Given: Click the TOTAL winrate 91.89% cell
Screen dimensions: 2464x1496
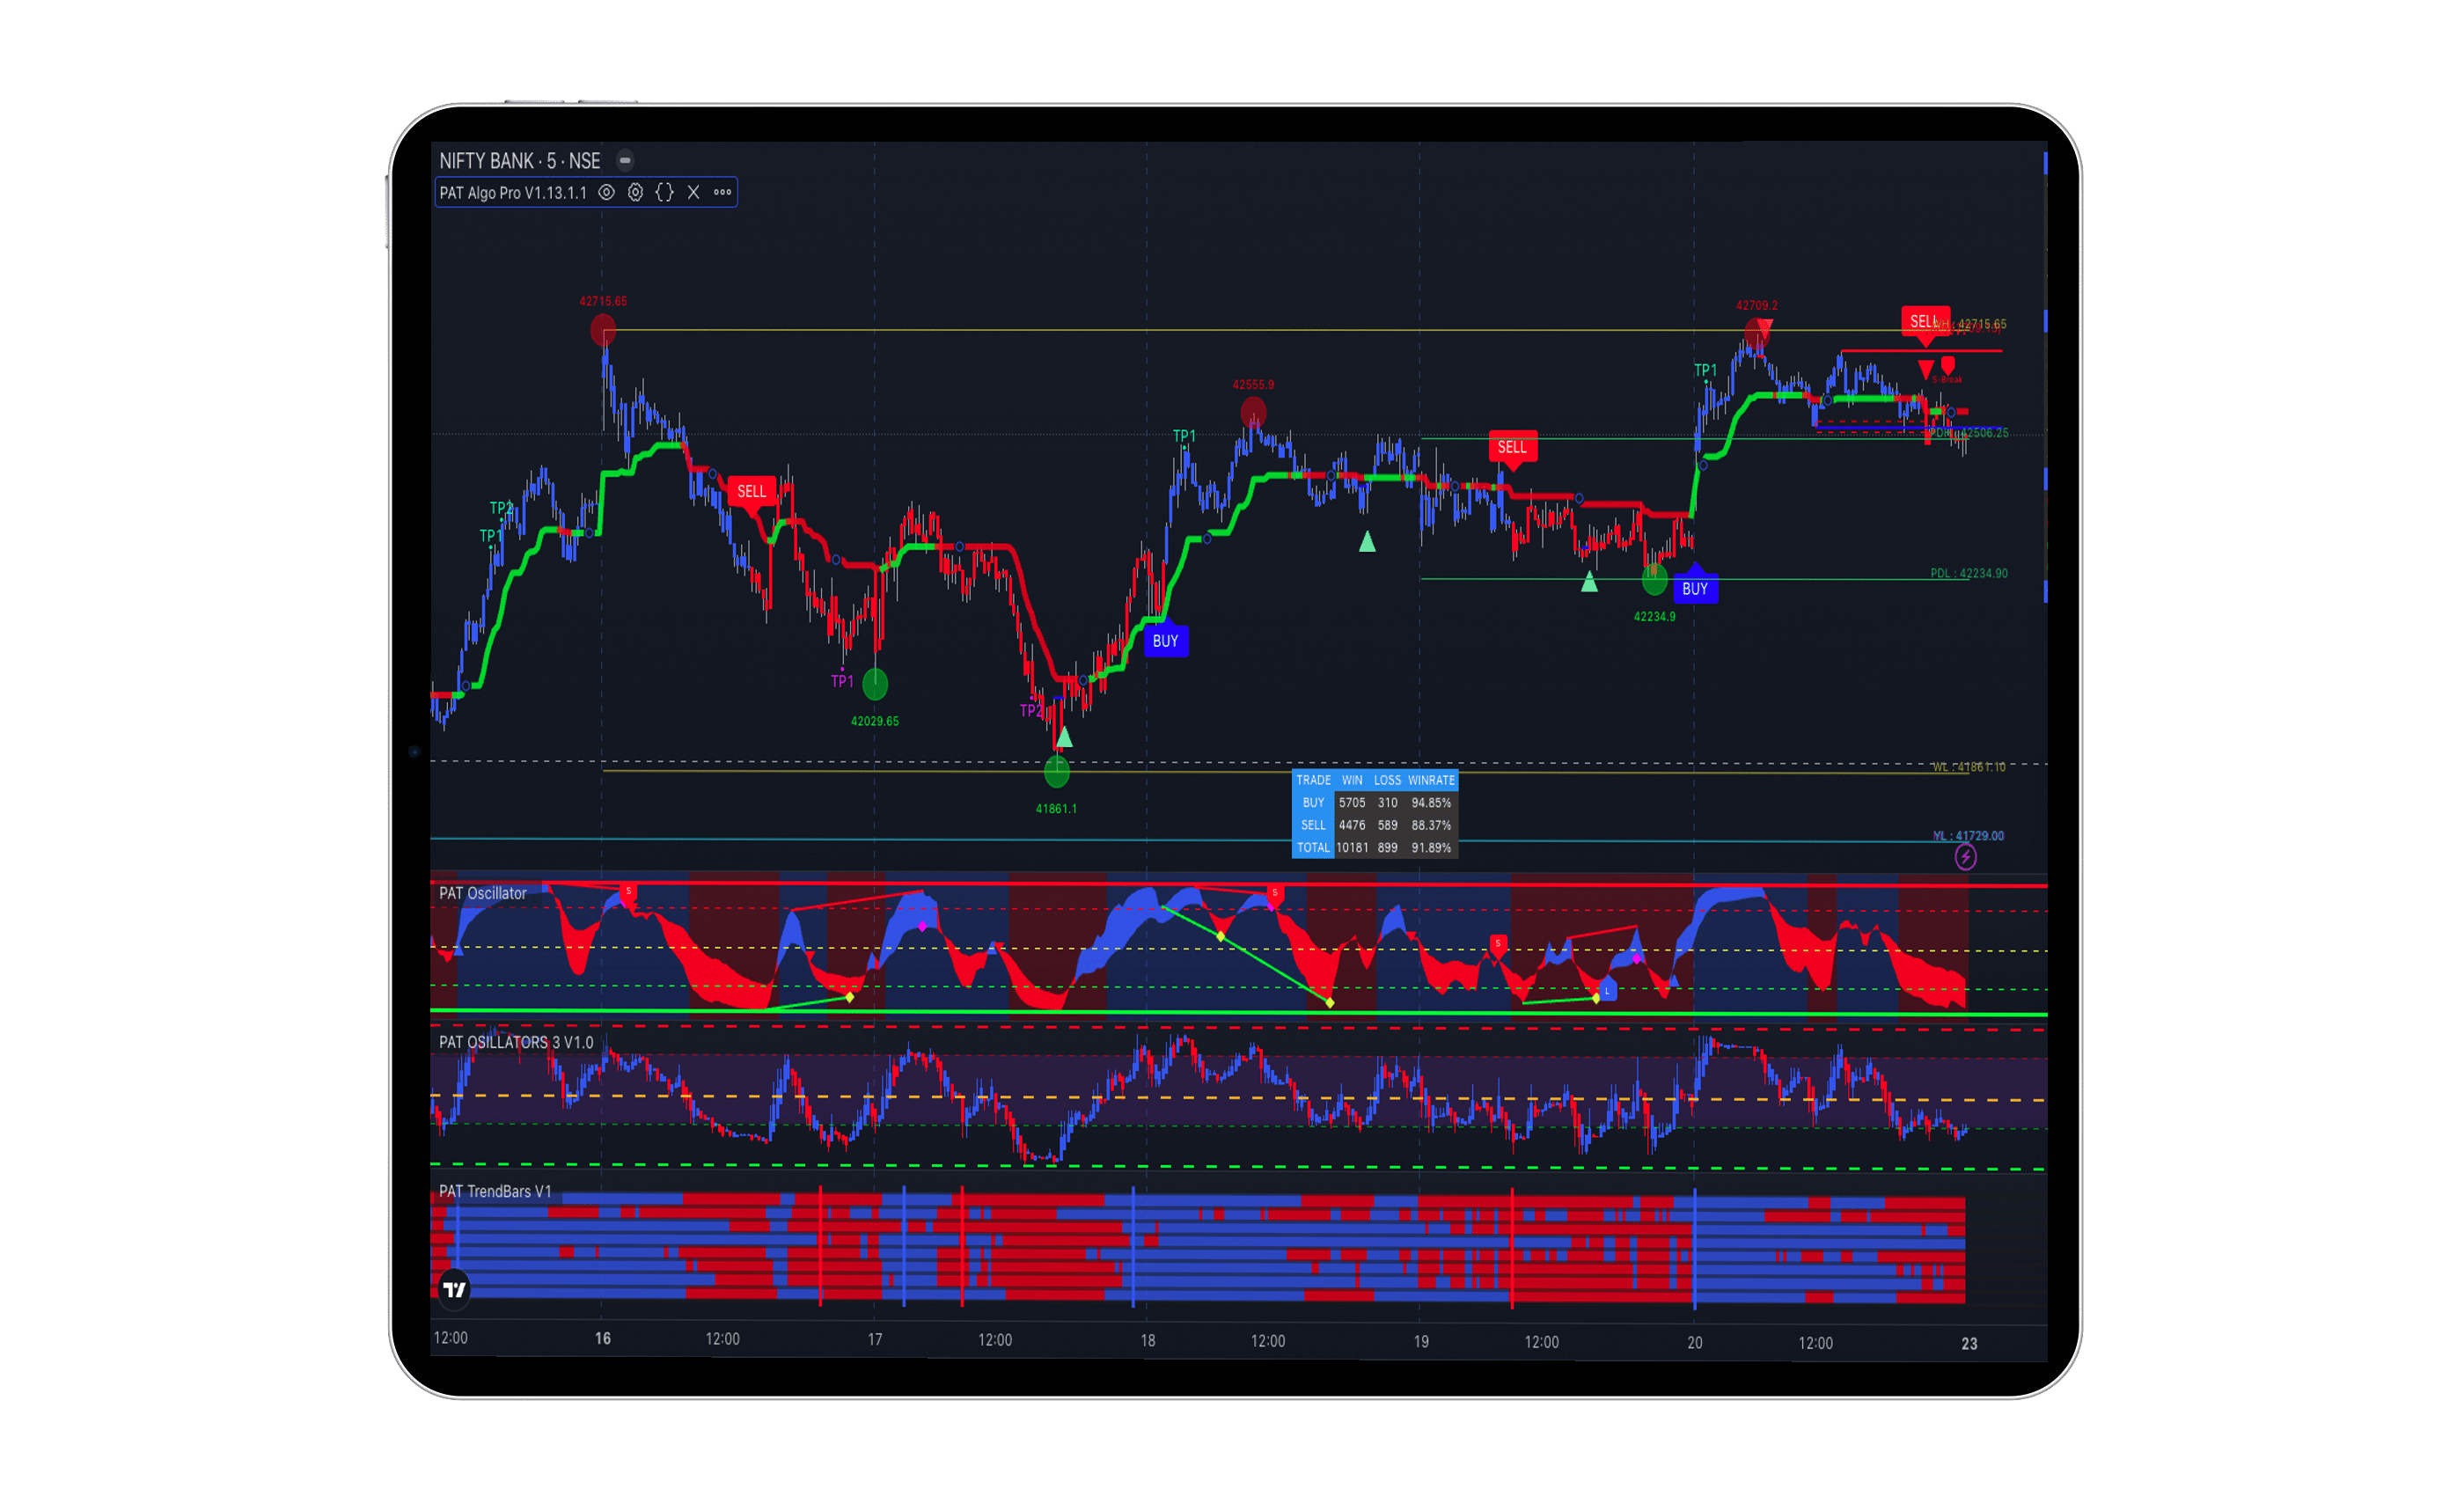Looking at the screenshot, I should 1431,848.
